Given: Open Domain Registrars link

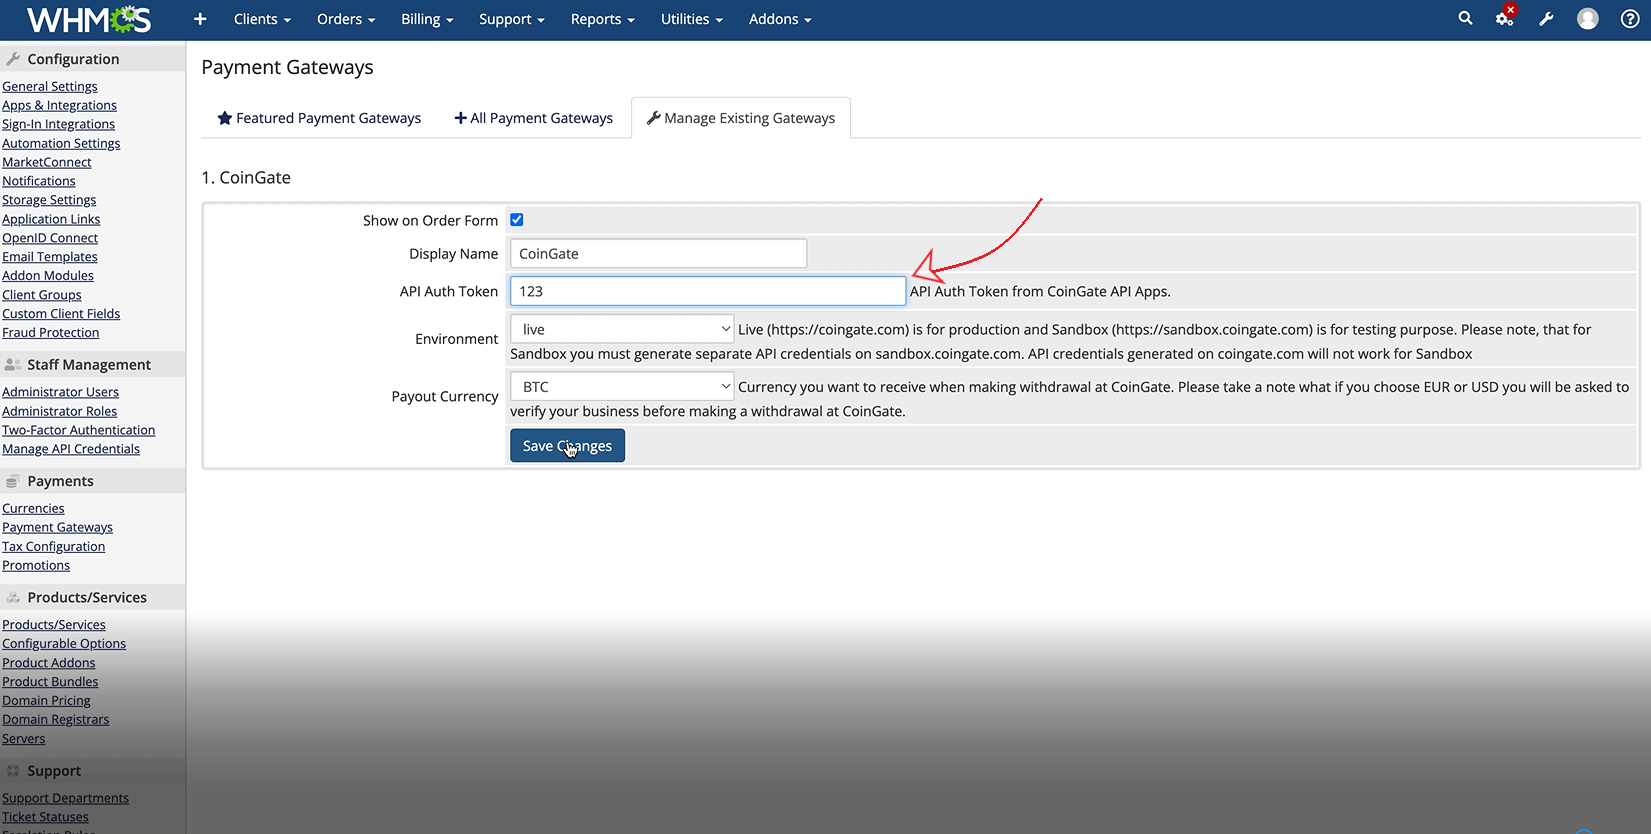Looking at the screenshot, I should [x=55, y=720].
